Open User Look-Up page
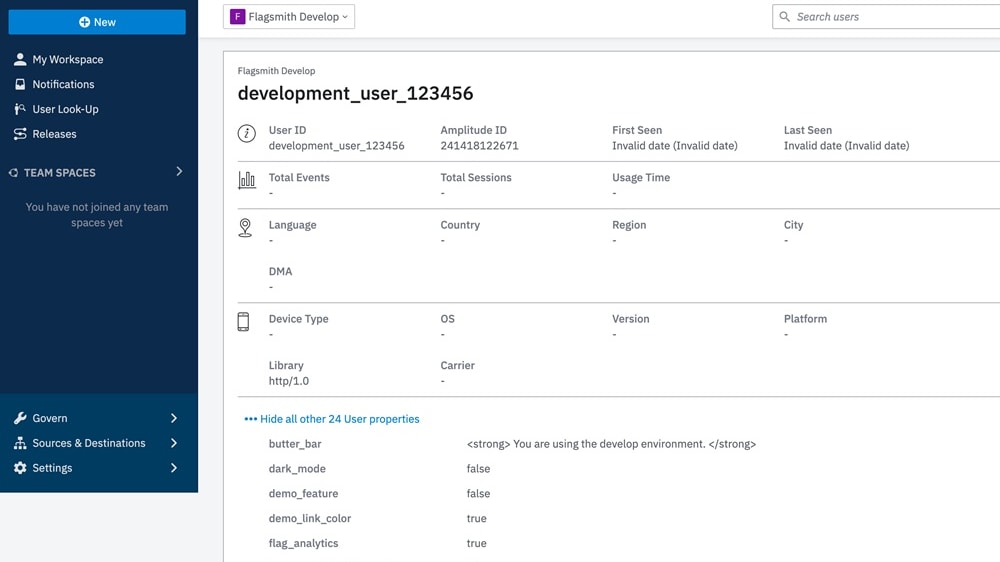Viewport: 1000px width, 562px height. click(x=65, y=109)
